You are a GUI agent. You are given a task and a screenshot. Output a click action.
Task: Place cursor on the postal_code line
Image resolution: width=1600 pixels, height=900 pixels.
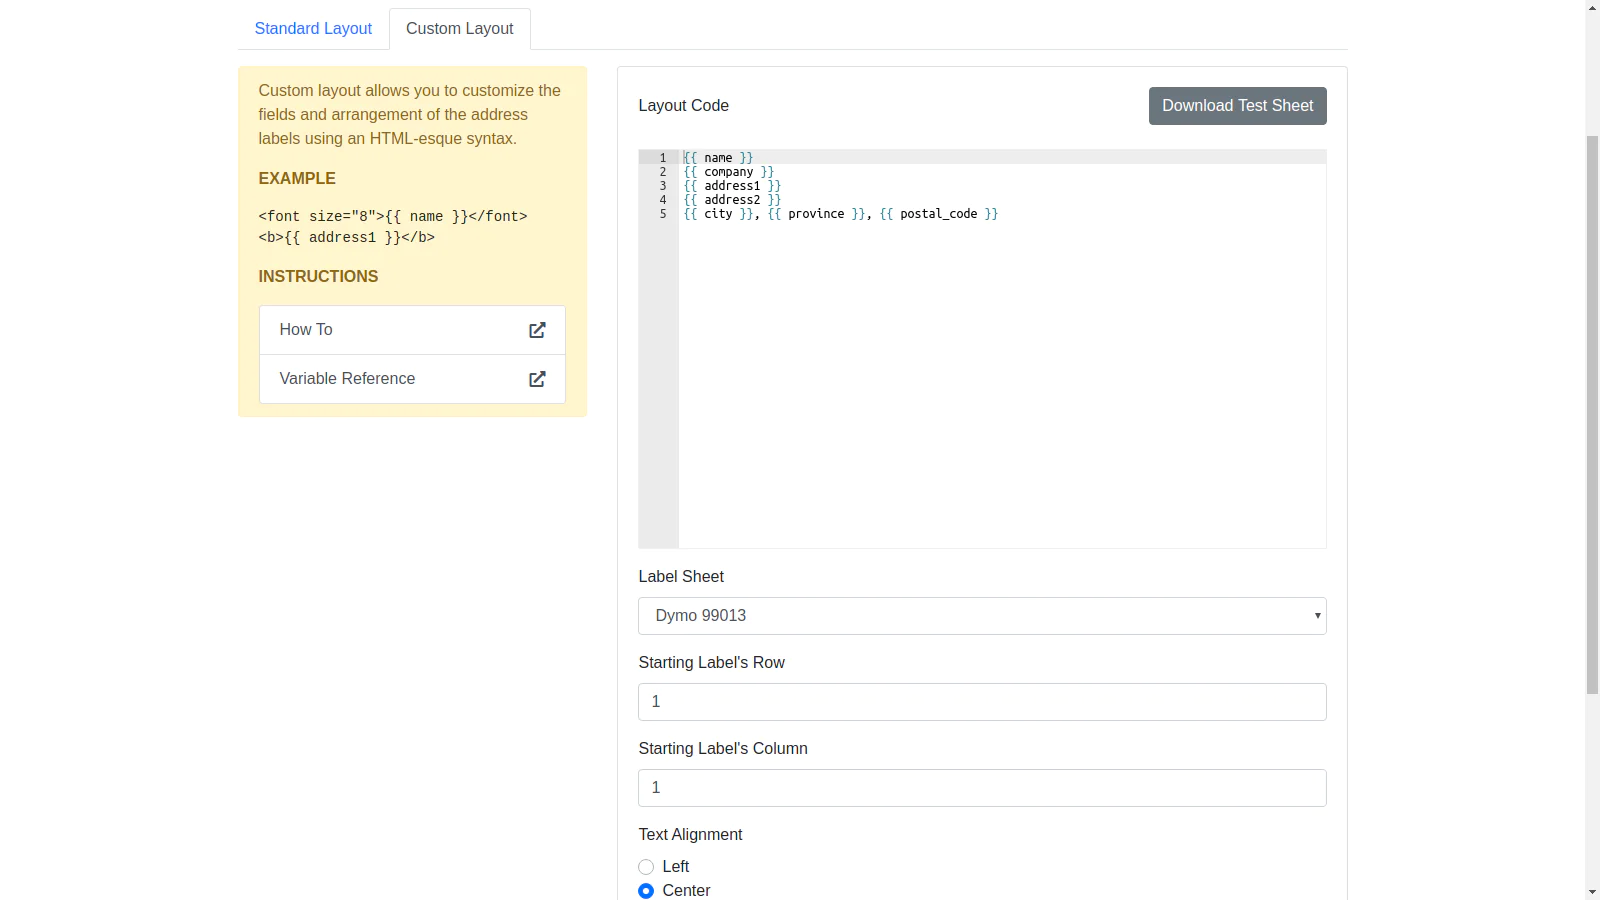click(840, 214)
